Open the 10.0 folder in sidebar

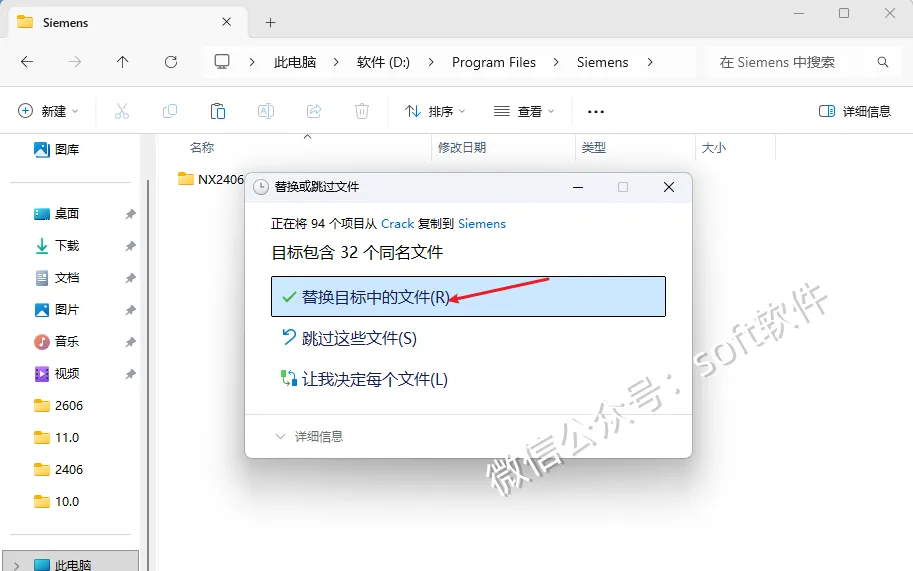pyautogui.click(x=56, y=502)
